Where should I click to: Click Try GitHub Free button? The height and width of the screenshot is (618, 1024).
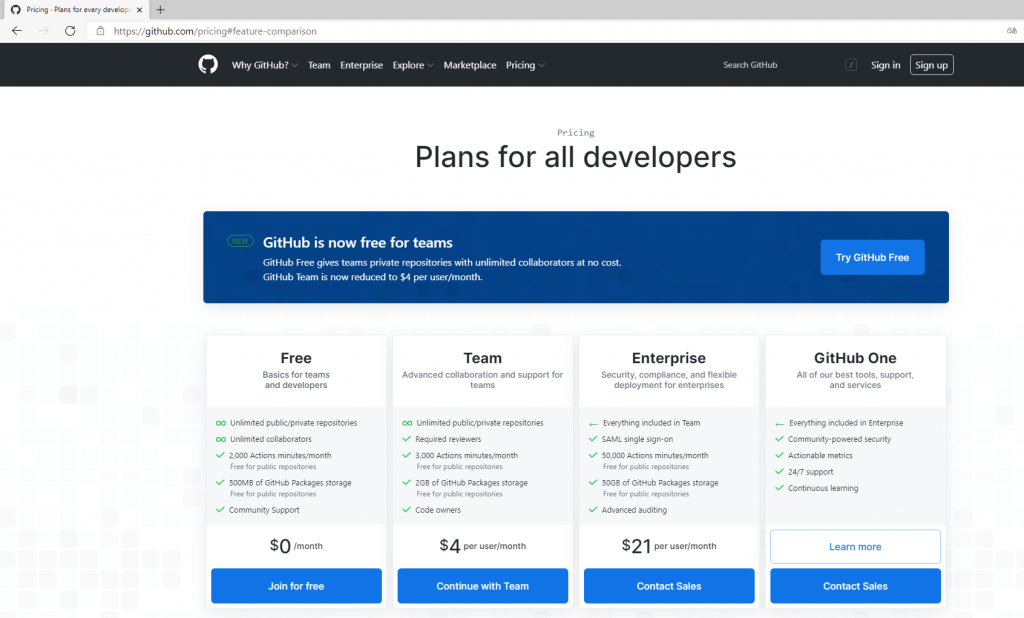[x=872, y=257]
